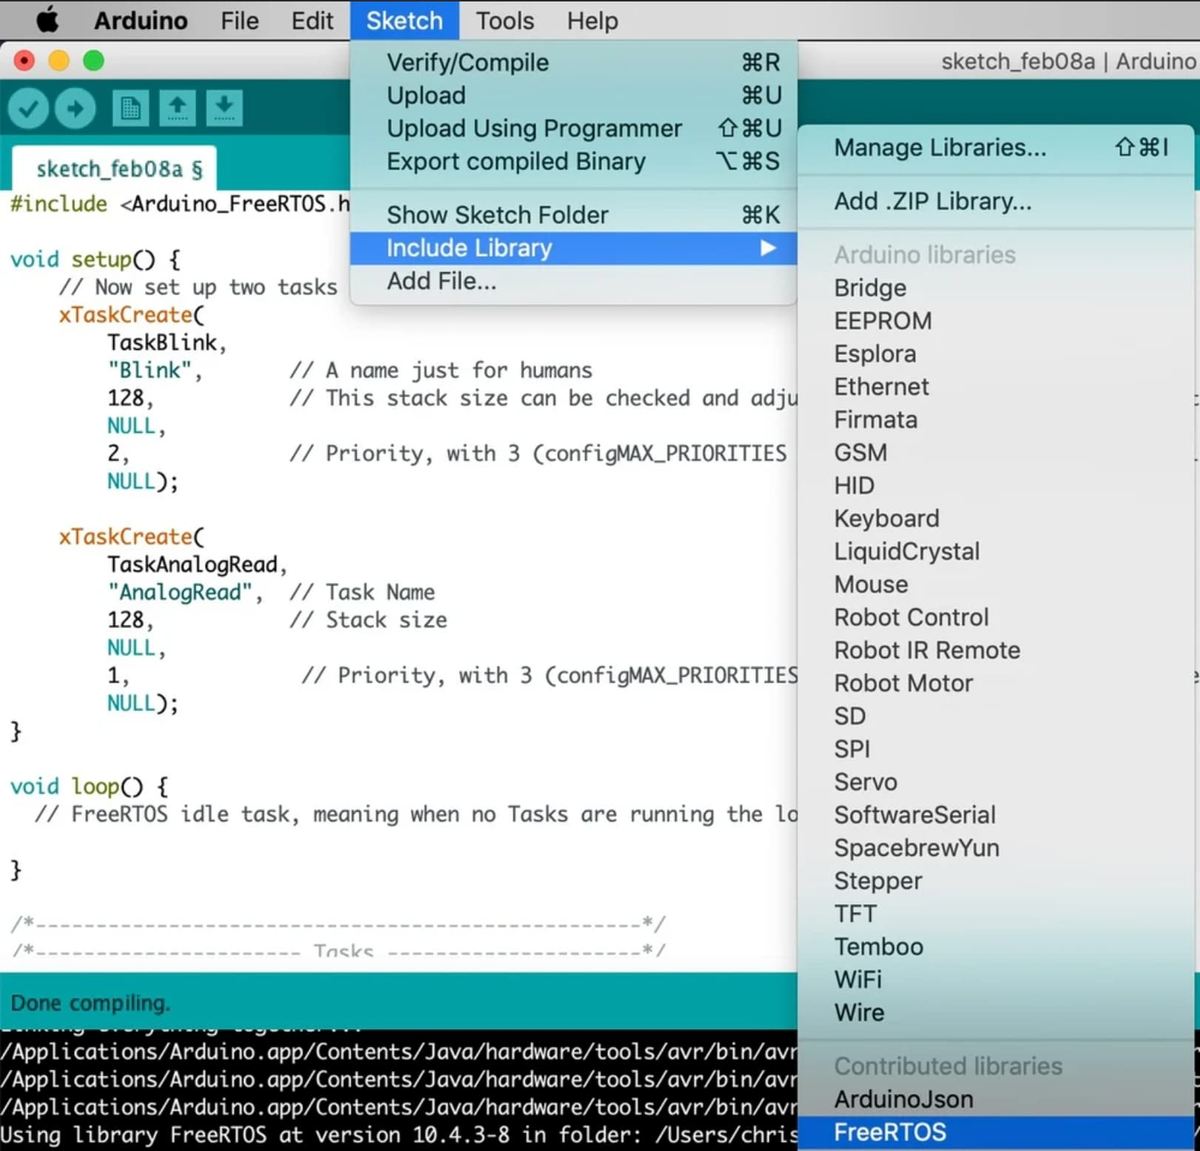This screenshot has height=1151, width=1200.
Task: Choose Export compiled Binary
Action: [x=574, y=161]
